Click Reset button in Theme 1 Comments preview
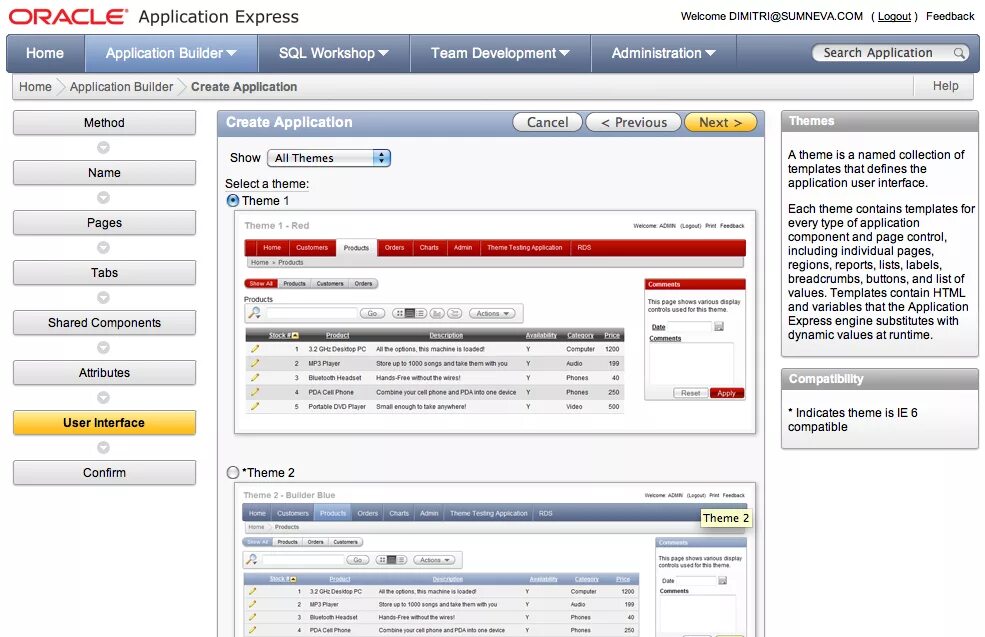Image resolution: width=985 pixels, height=637 pixels. 690,393
